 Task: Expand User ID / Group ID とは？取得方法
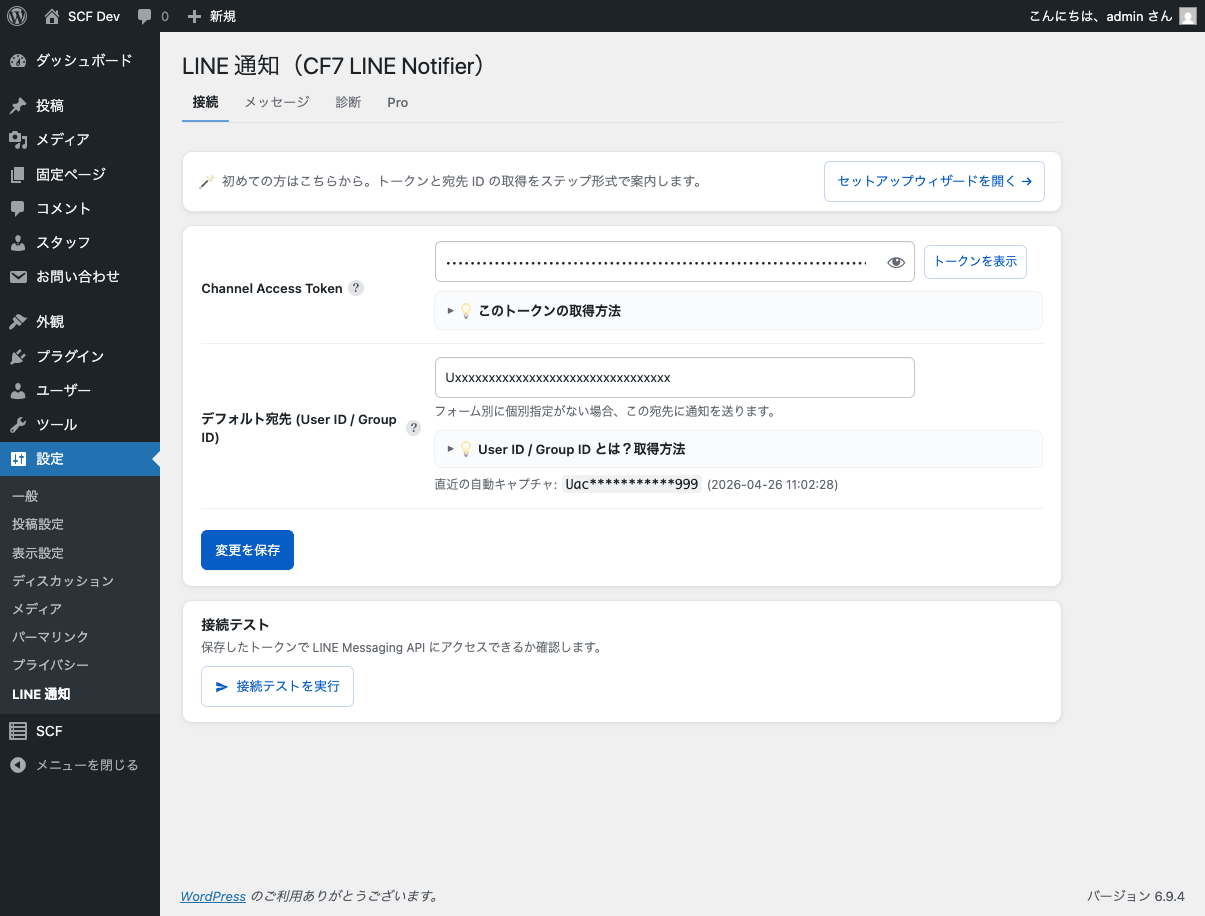click(x=738, y=449)
